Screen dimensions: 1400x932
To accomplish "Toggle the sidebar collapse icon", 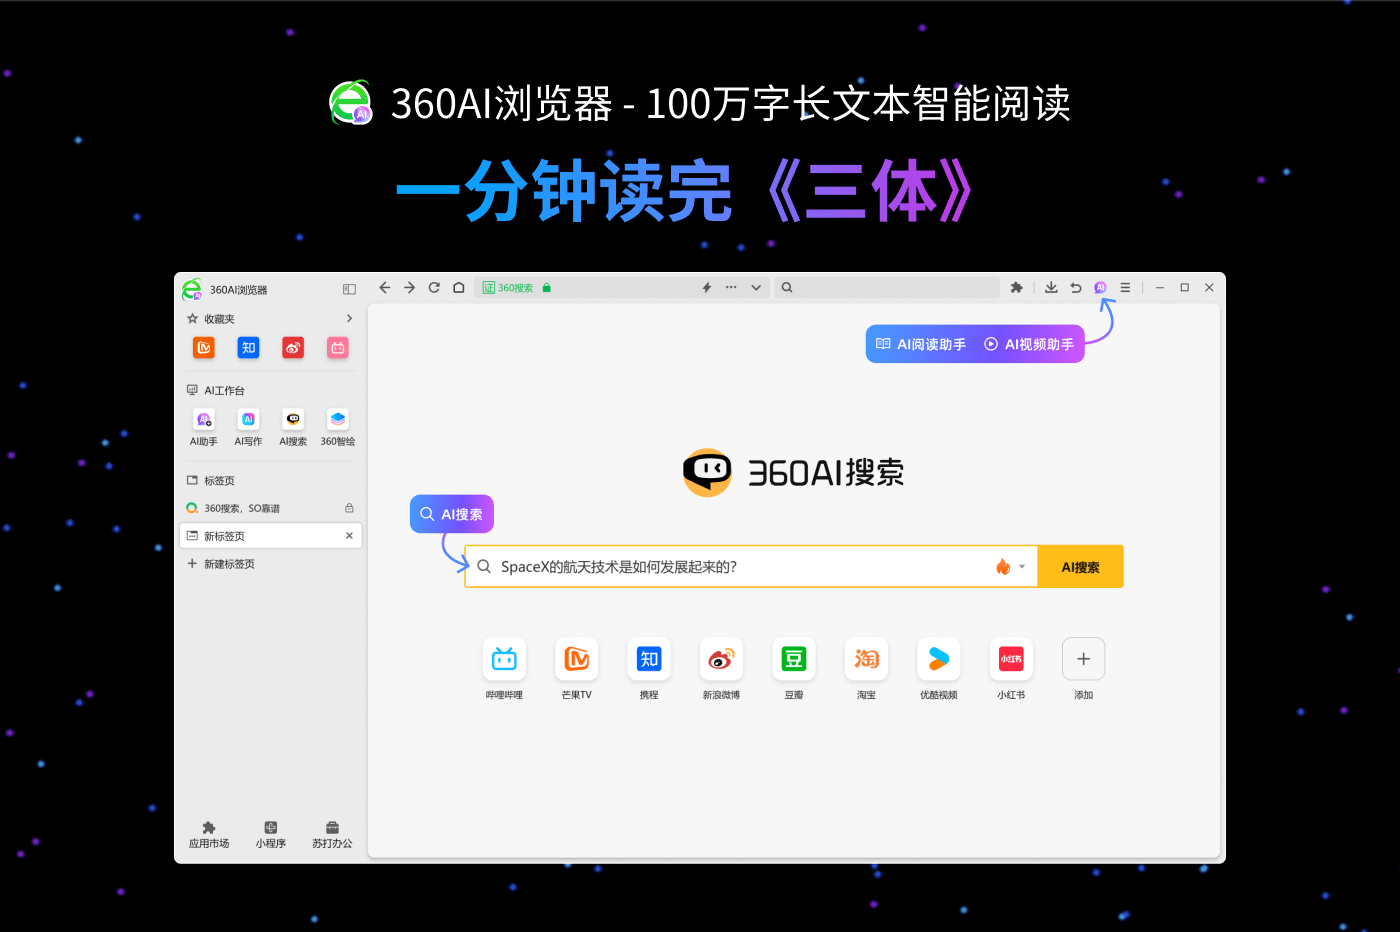I will tap(348, 288).
